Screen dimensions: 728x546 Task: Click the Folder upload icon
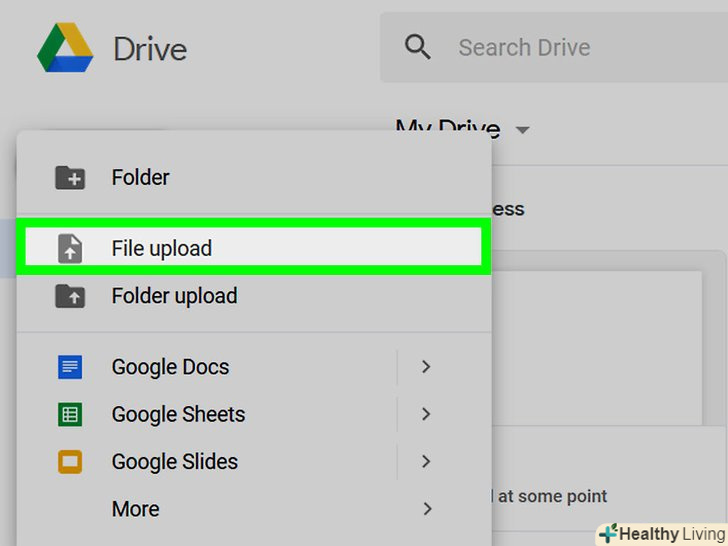70,296
